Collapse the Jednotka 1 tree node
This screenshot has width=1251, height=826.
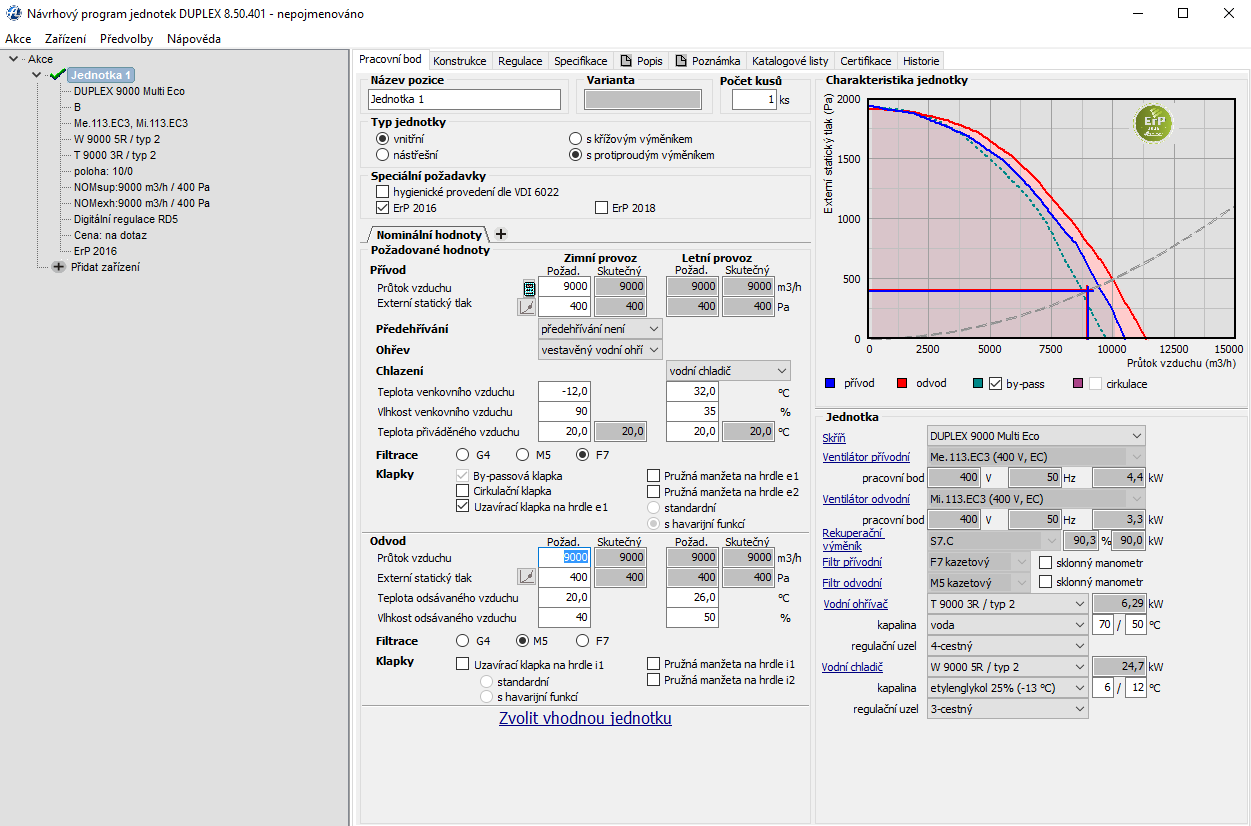point(37,75)
